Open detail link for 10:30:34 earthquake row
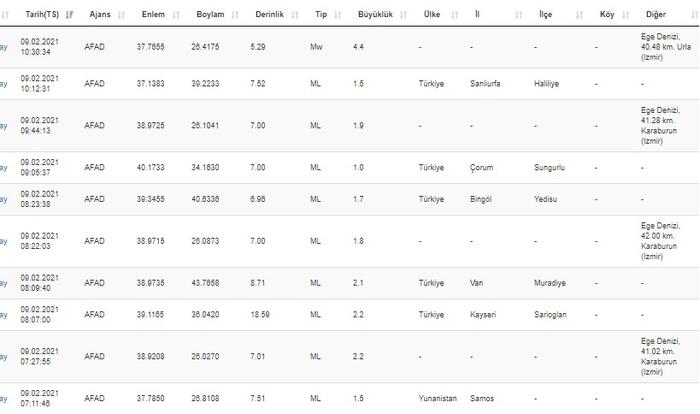 click(3, 46)
